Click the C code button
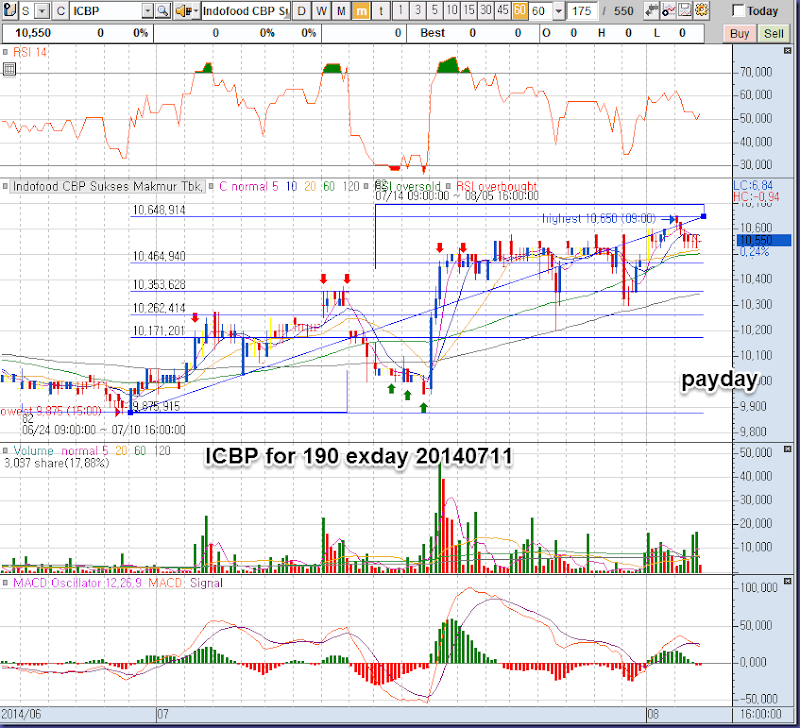This screenshot has height=728, width=800. (61, 11)
